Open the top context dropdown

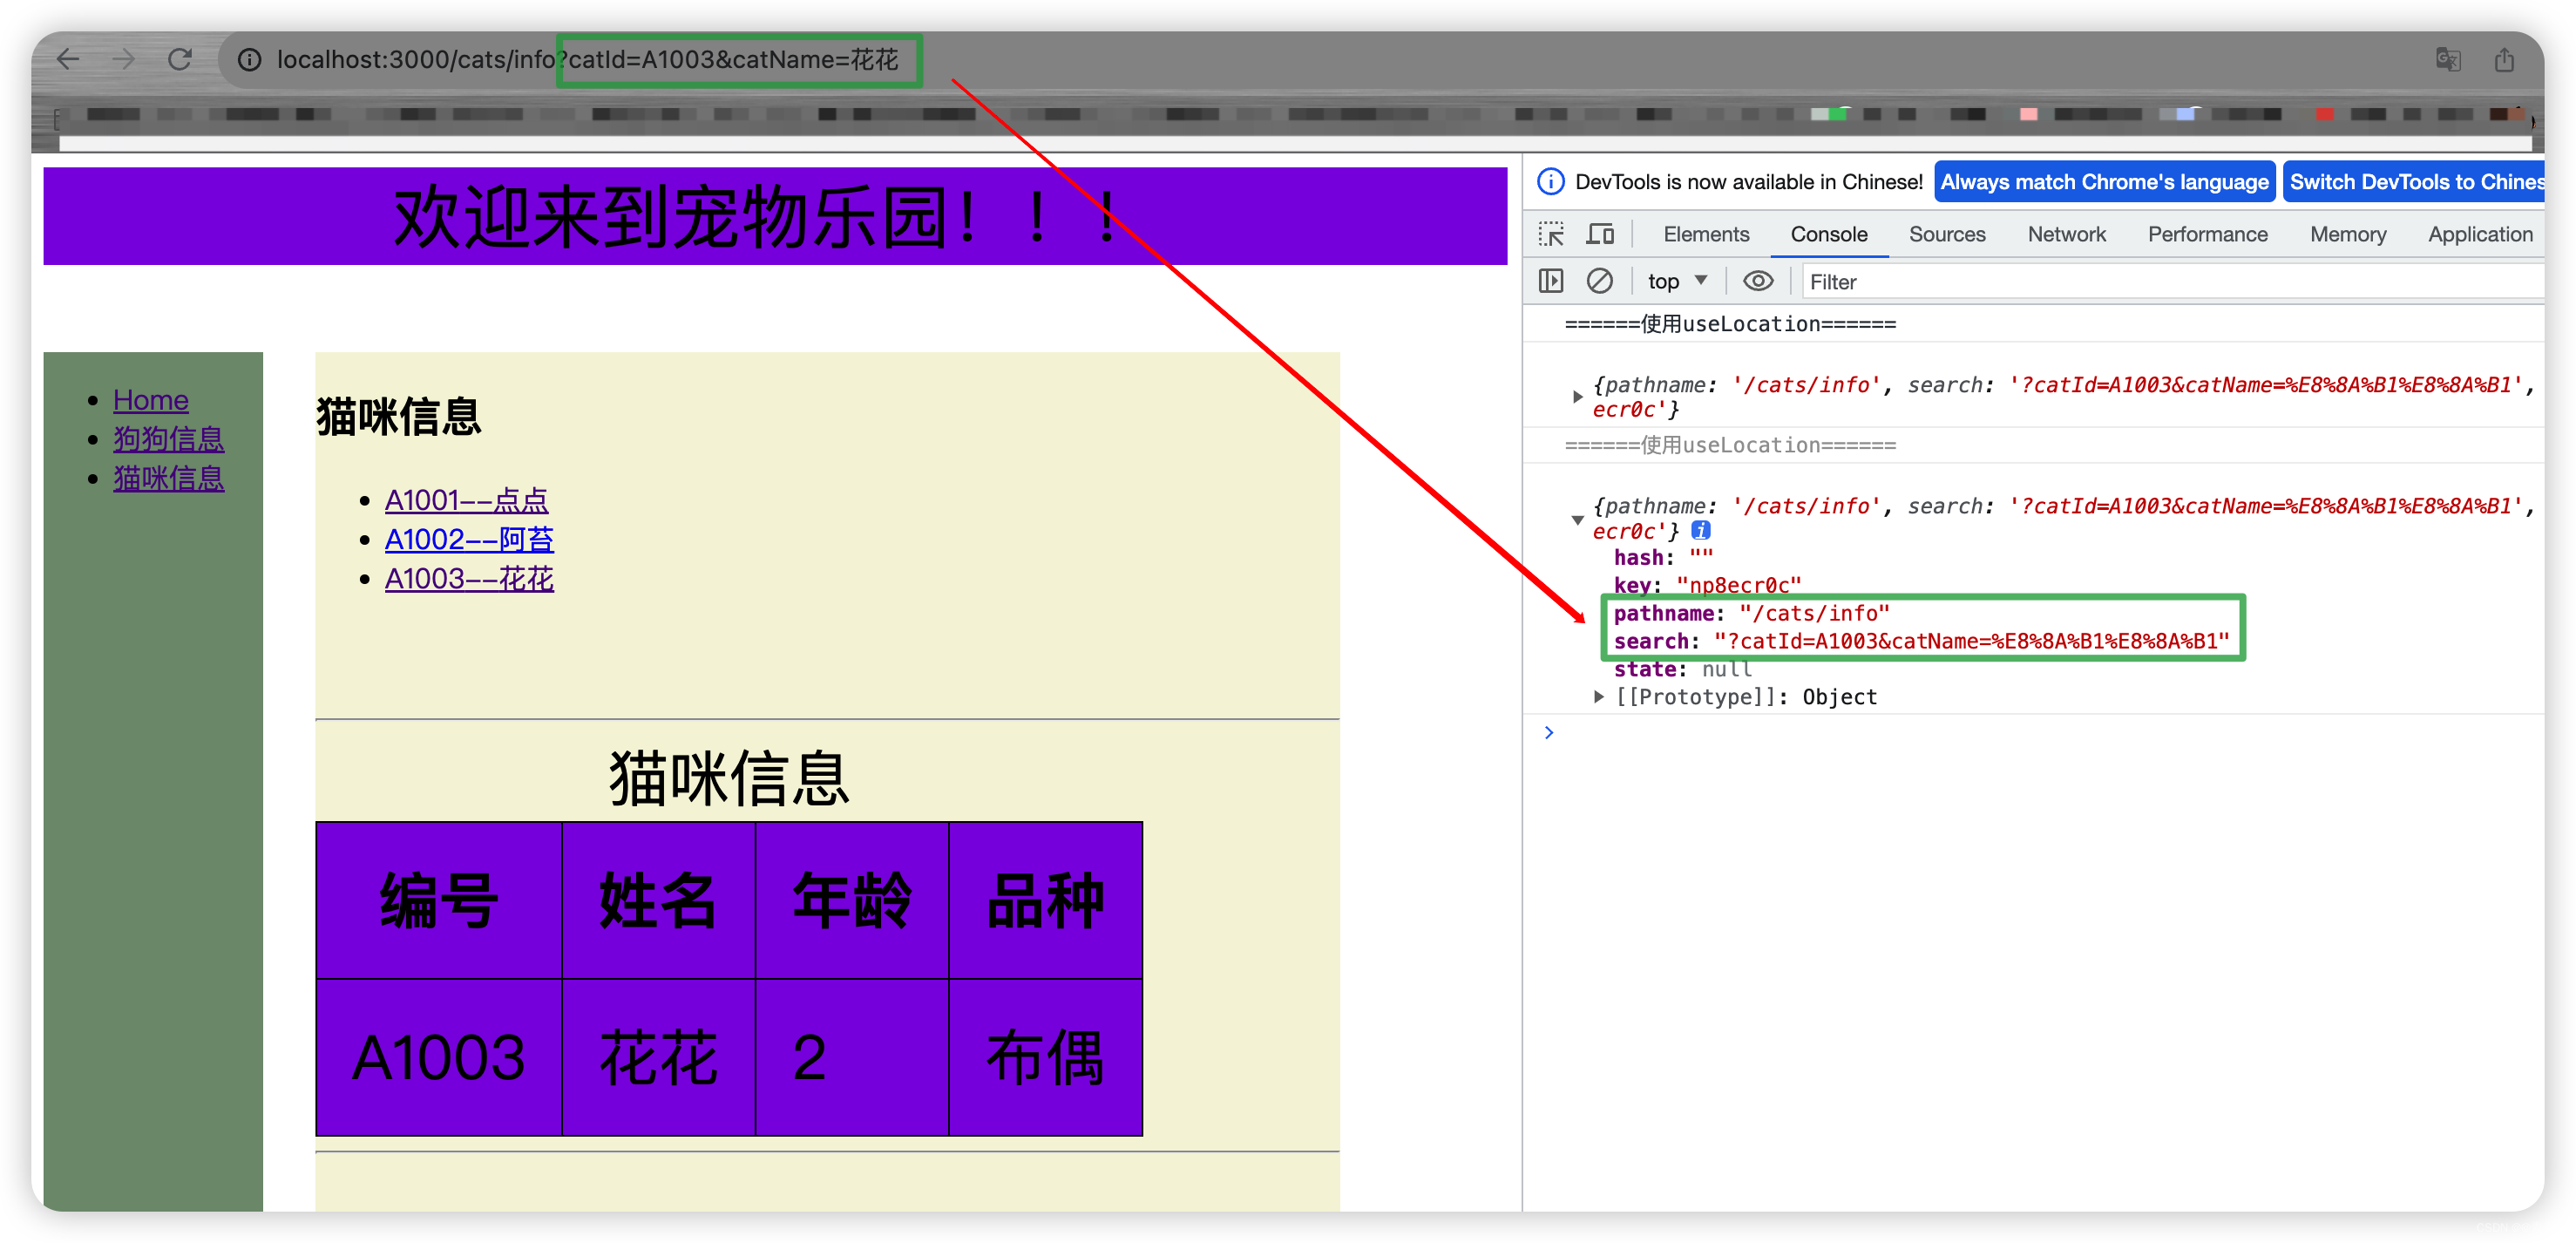point(1677,281)
